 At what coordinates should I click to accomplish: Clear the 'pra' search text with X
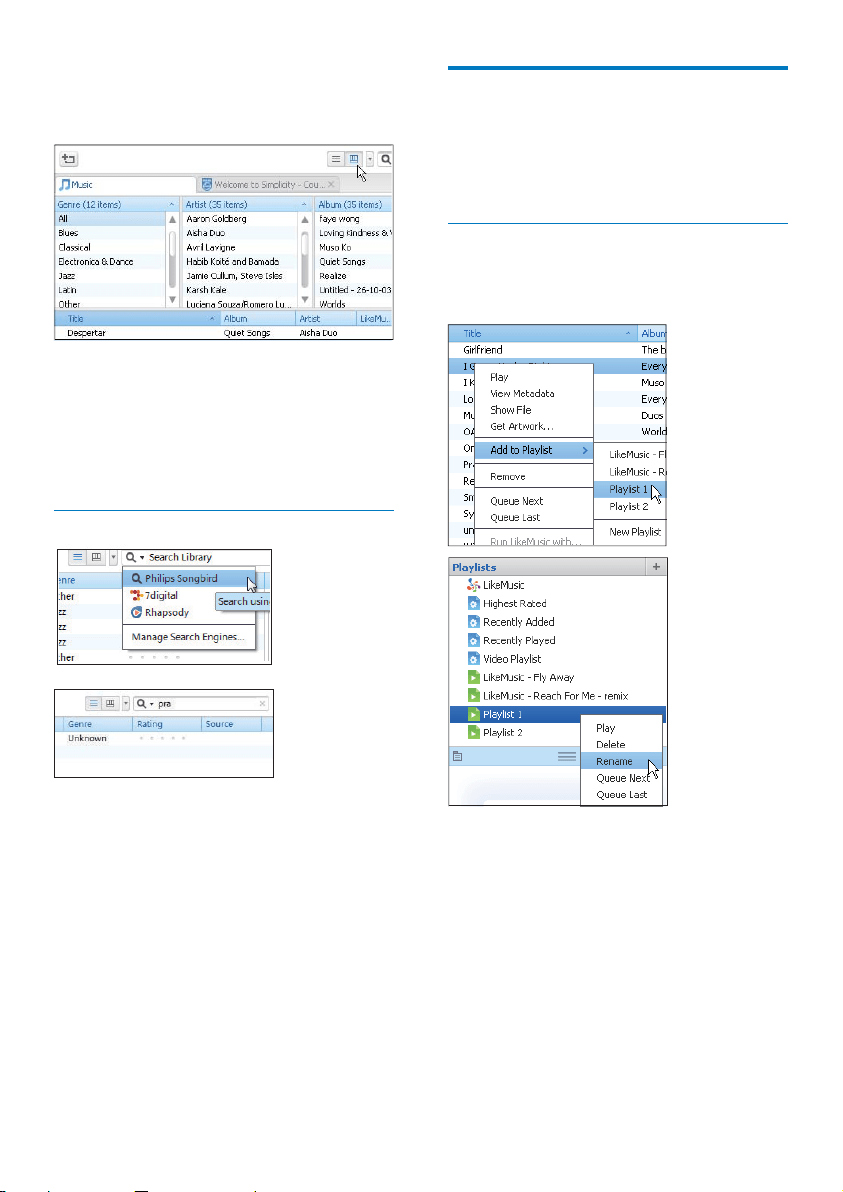[262, 704]
